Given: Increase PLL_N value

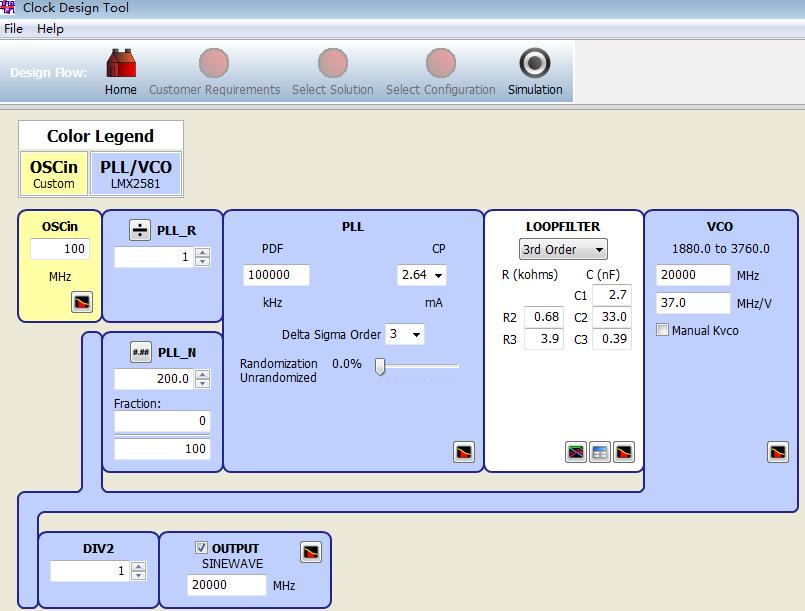Looking at the screenshot, I should [x=203, y=374].
